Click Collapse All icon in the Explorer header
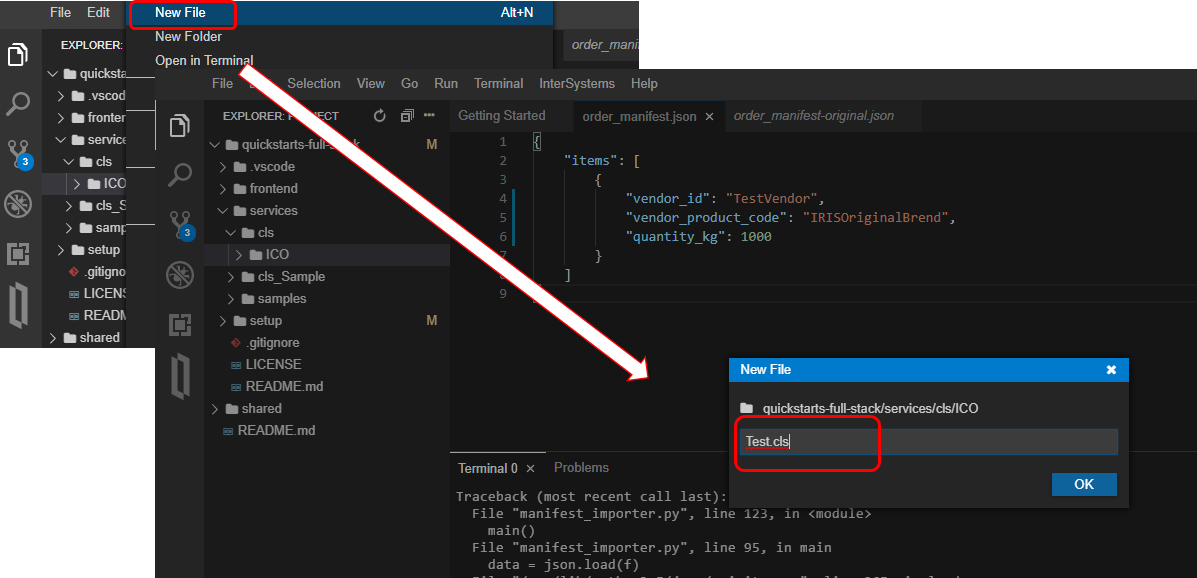Screen dimensions: 1197x578 (407, 116)
